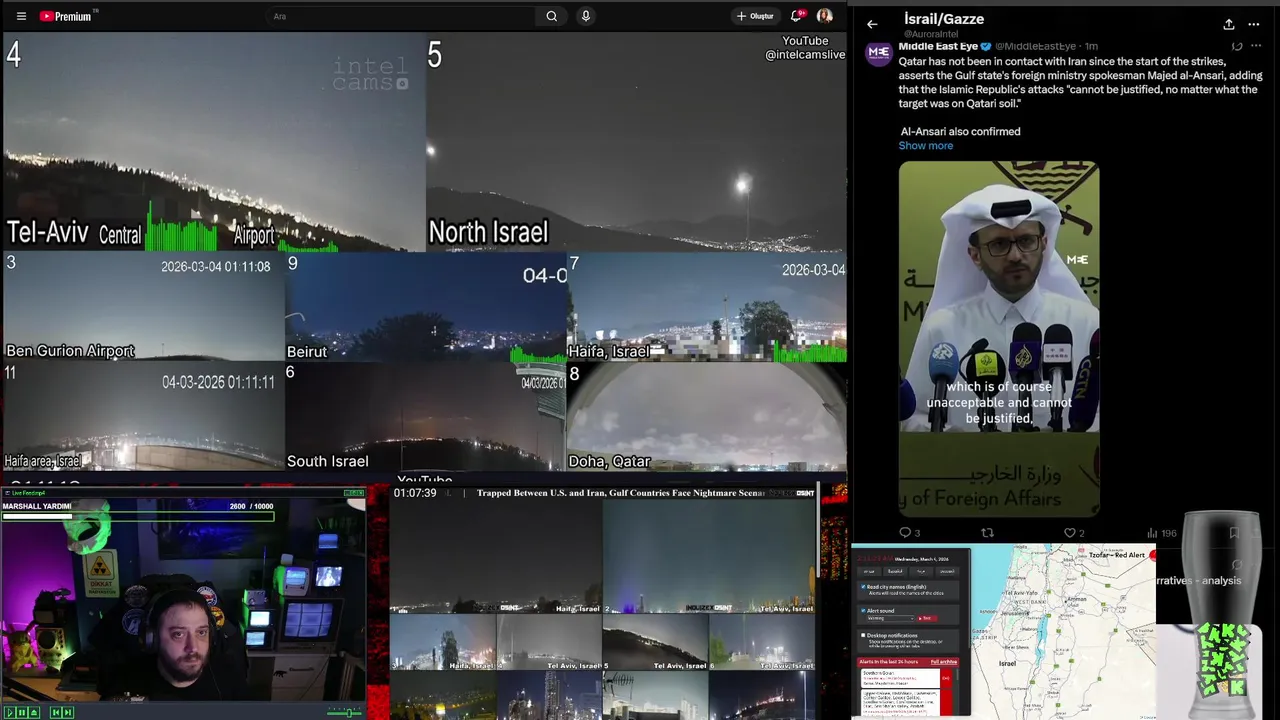Open the tweet's three-dot more menu

1257,46
